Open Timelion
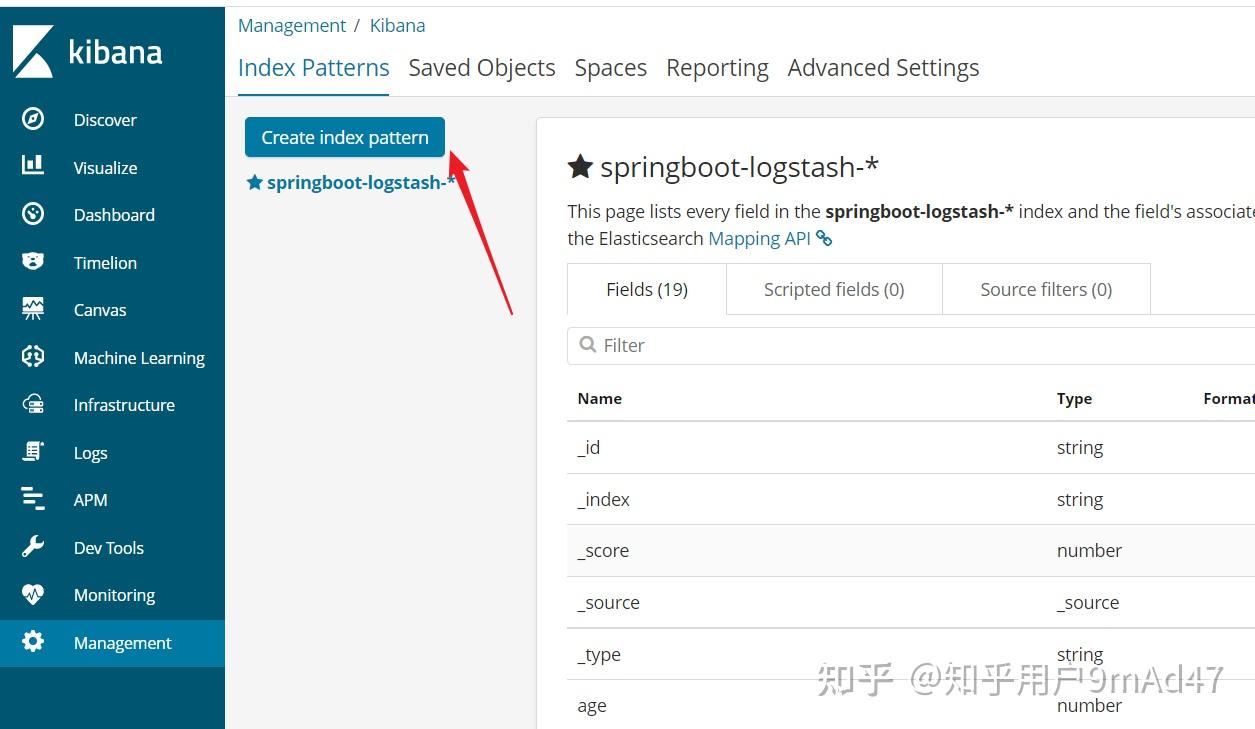The width and height of the screenshot is (1255, 729). click(104, 262)
